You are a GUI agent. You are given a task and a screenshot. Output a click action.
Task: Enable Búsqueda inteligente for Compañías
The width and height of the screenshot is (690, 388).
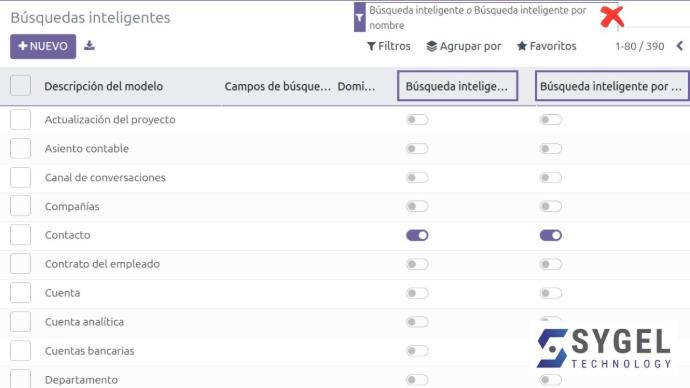[x=417, y=206]
